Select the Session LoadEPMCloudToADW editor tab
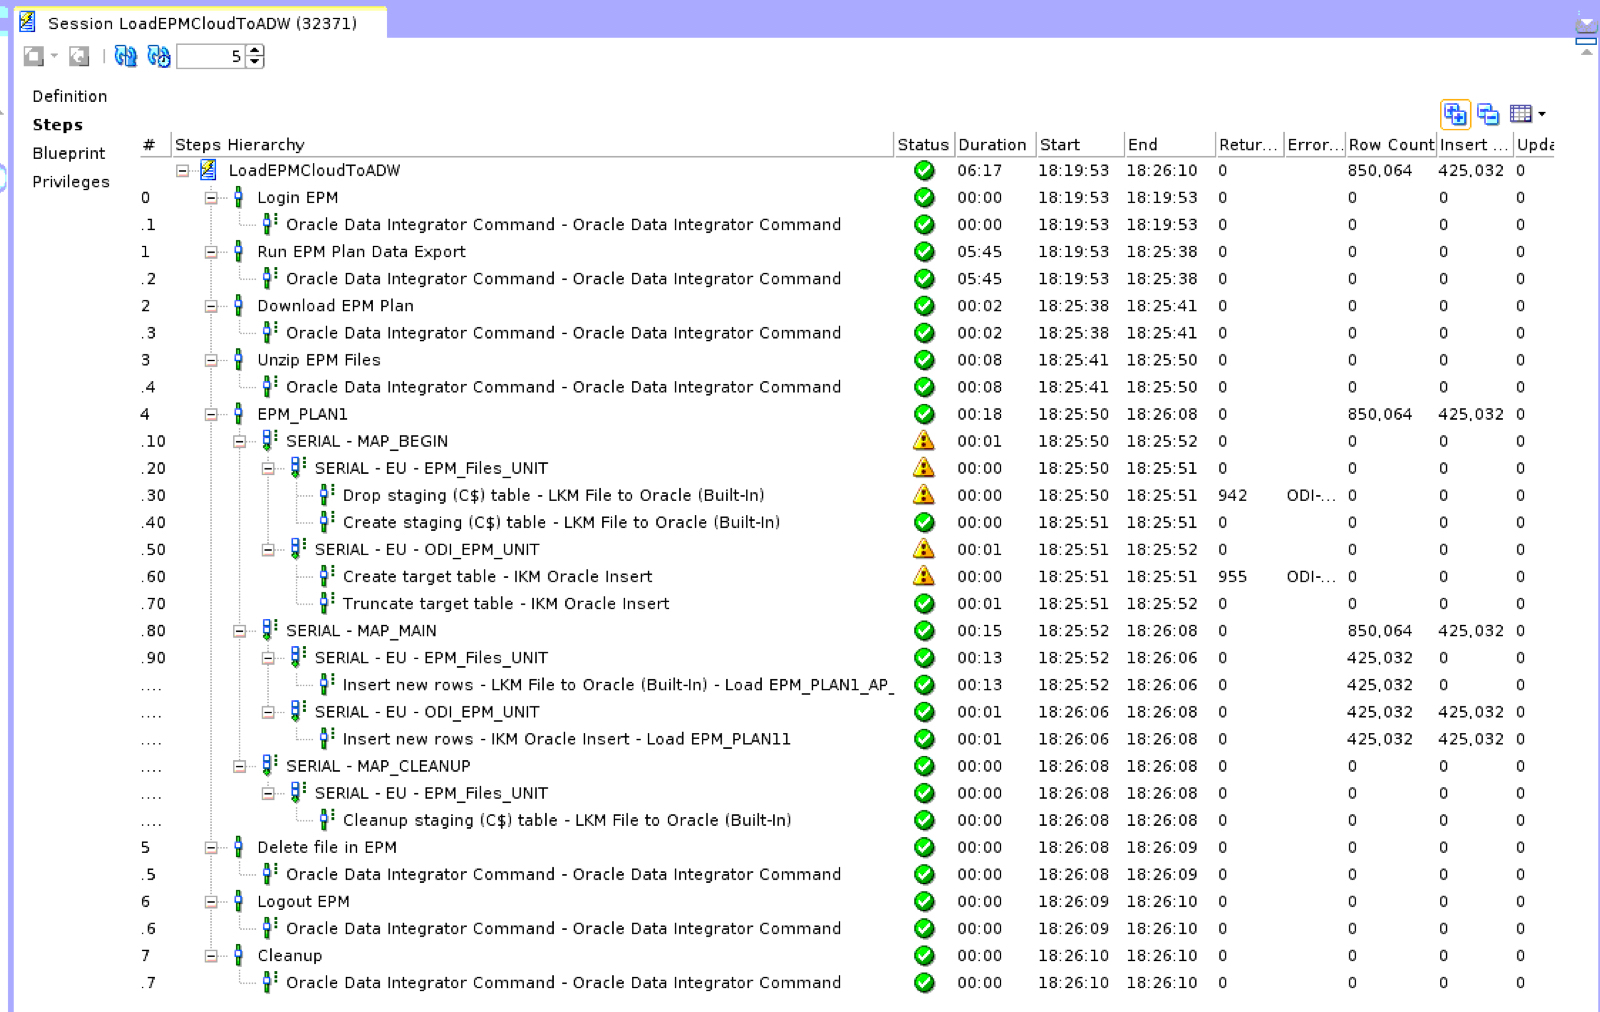 click(x=200, y=22)
